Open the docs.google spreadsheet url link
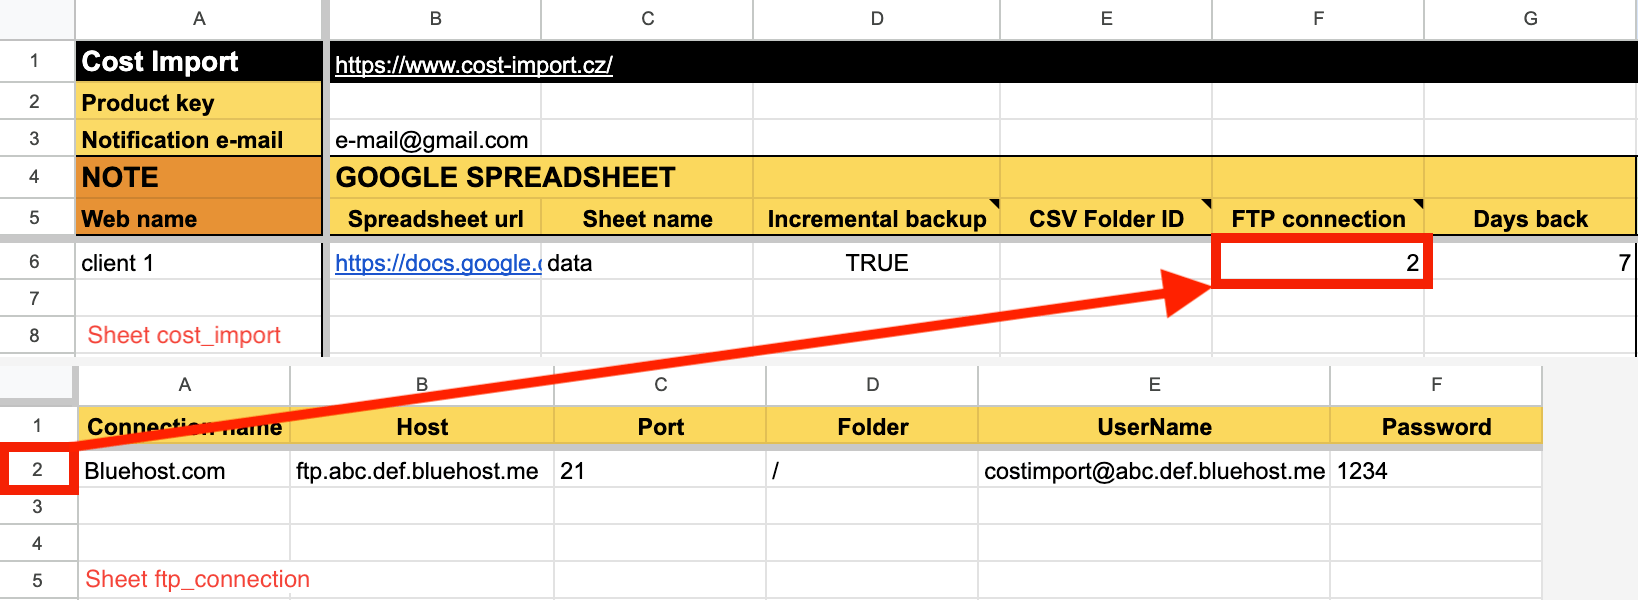1638x600 pixels. tap(438, 263)
